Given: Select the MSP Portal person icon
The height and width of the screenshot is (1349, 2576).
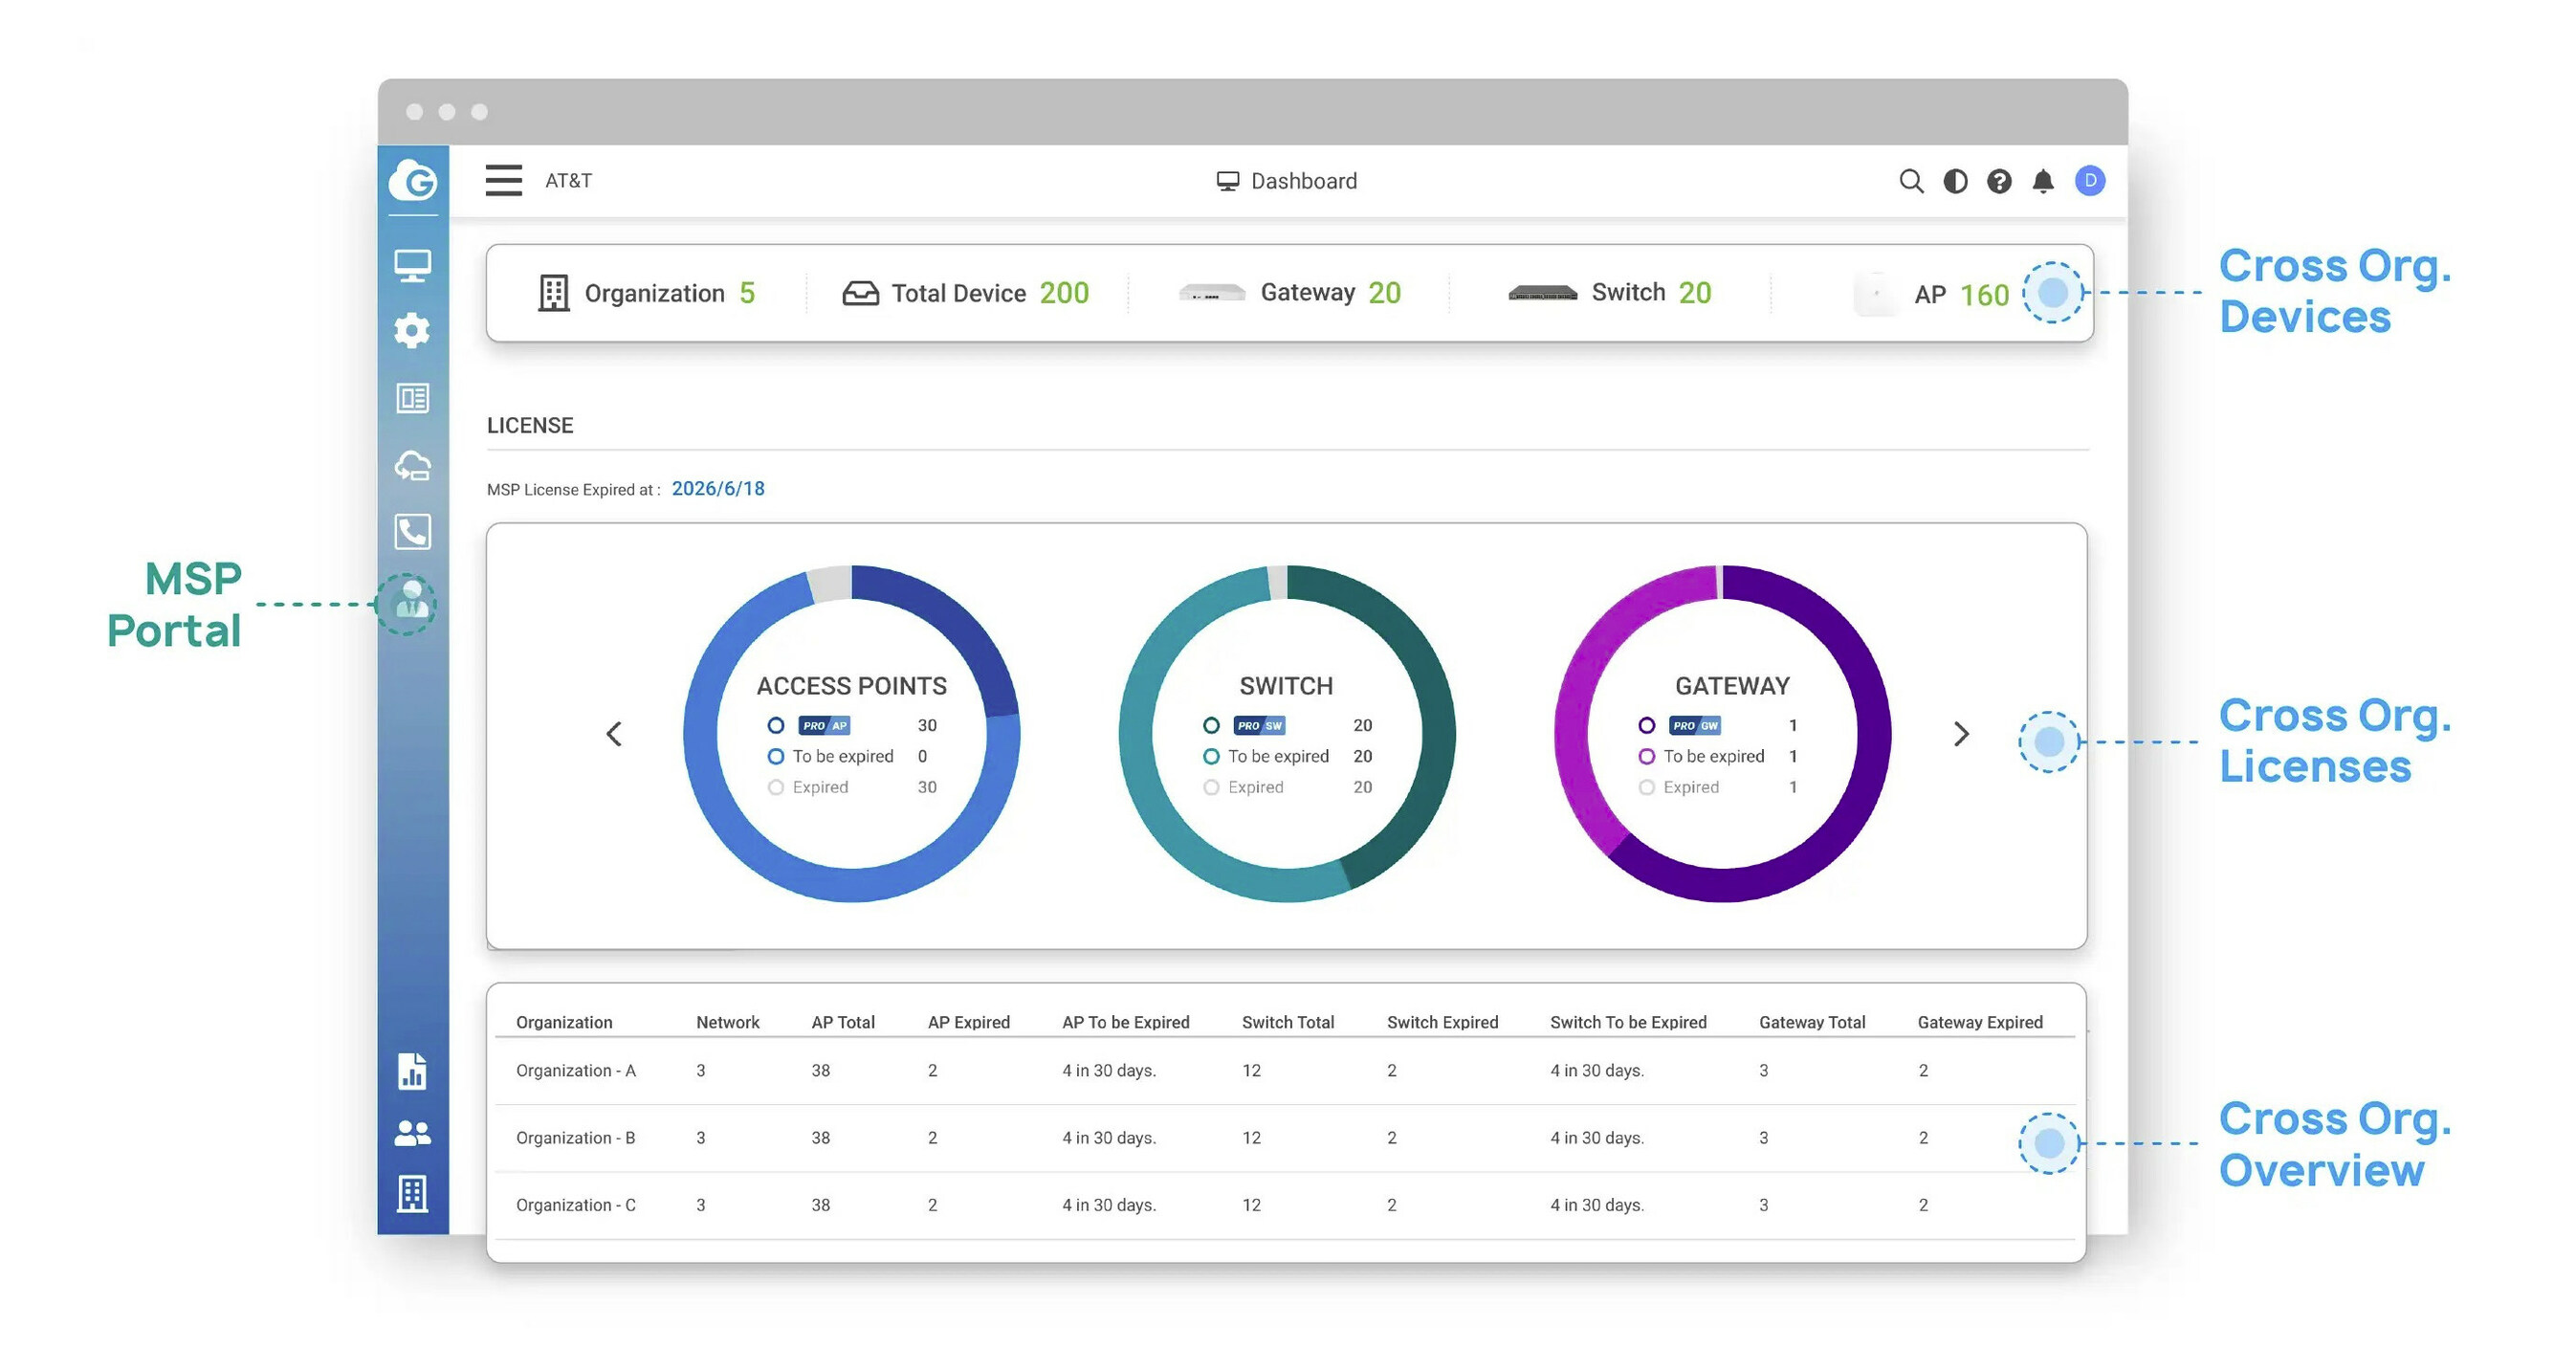Looking at the screenshot, I should click(410, 604).
